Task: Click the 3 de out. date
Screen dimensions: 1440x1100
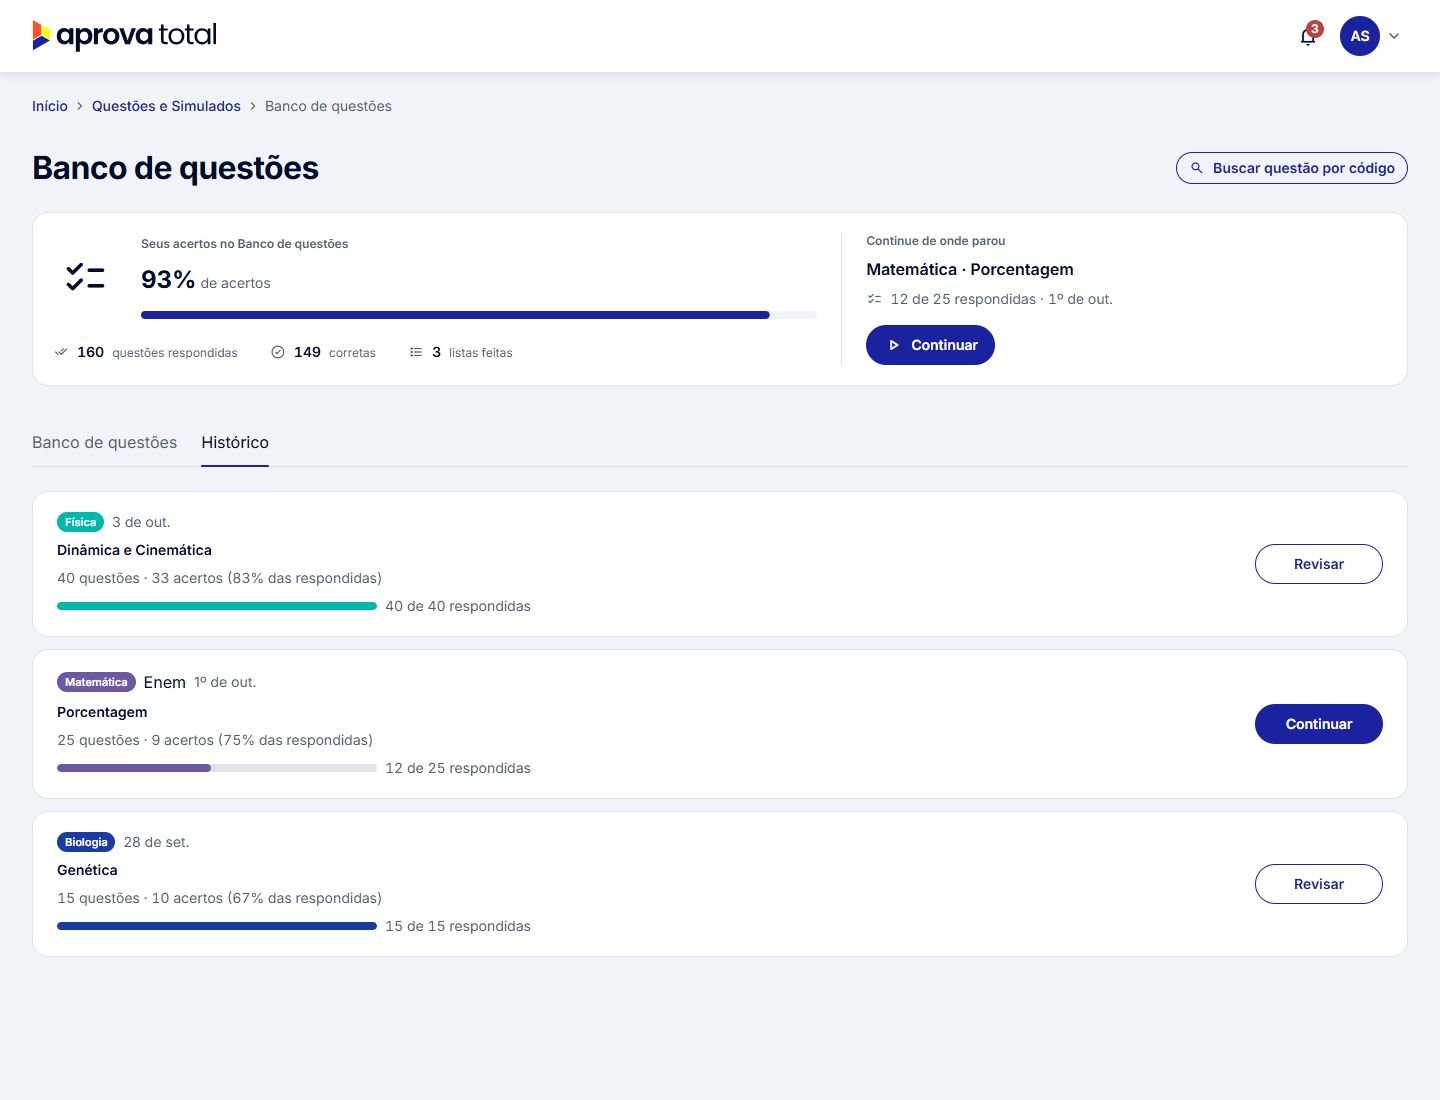Action: point(141,522)
